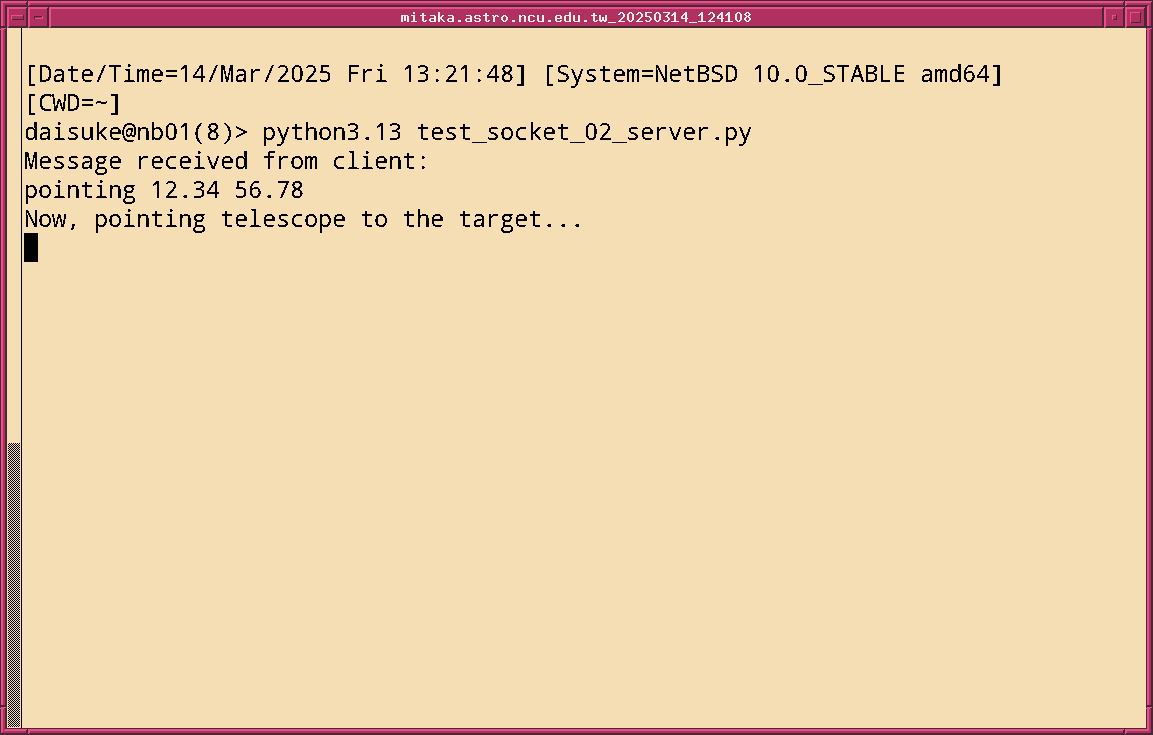Click the [CWD=~] line

tap(72, 104)
